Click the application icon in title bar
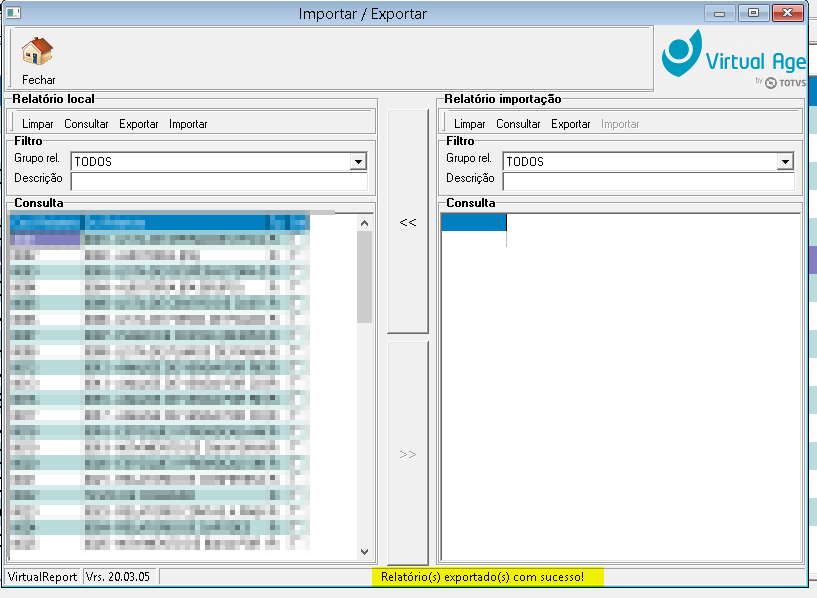 tap(14, 13)
